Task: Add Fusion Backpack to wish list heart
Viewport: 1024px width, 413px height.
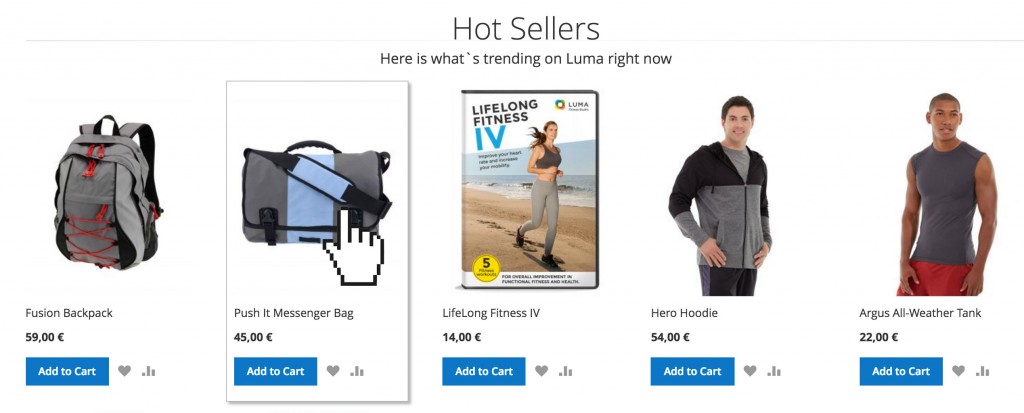Action: tap(124, 371)
